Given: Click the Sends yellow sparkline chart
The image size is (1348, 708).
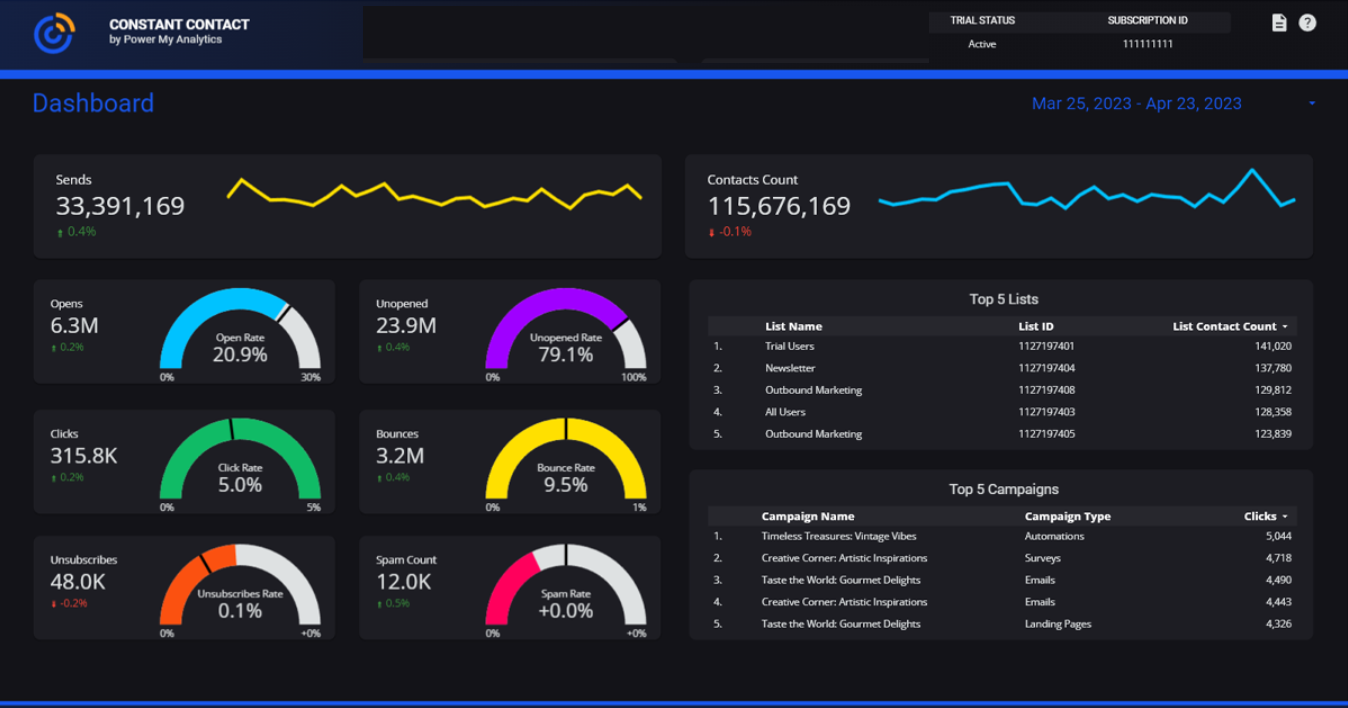Looking at the screenshot, I should pyautogui.click(x=435, y=193).
